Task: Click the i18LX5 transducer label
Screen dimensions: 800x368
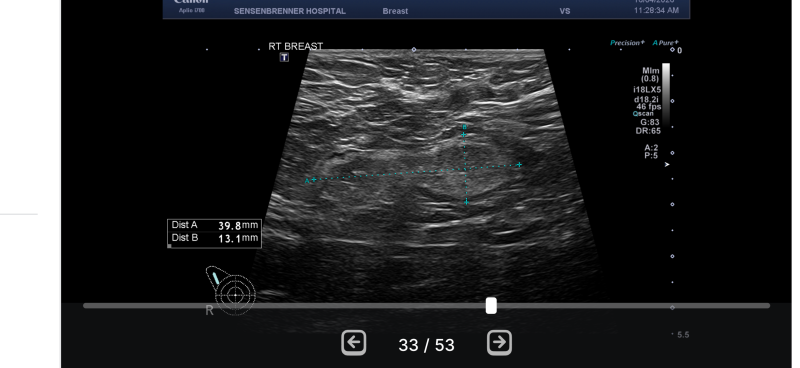Action: coord(647,89)
